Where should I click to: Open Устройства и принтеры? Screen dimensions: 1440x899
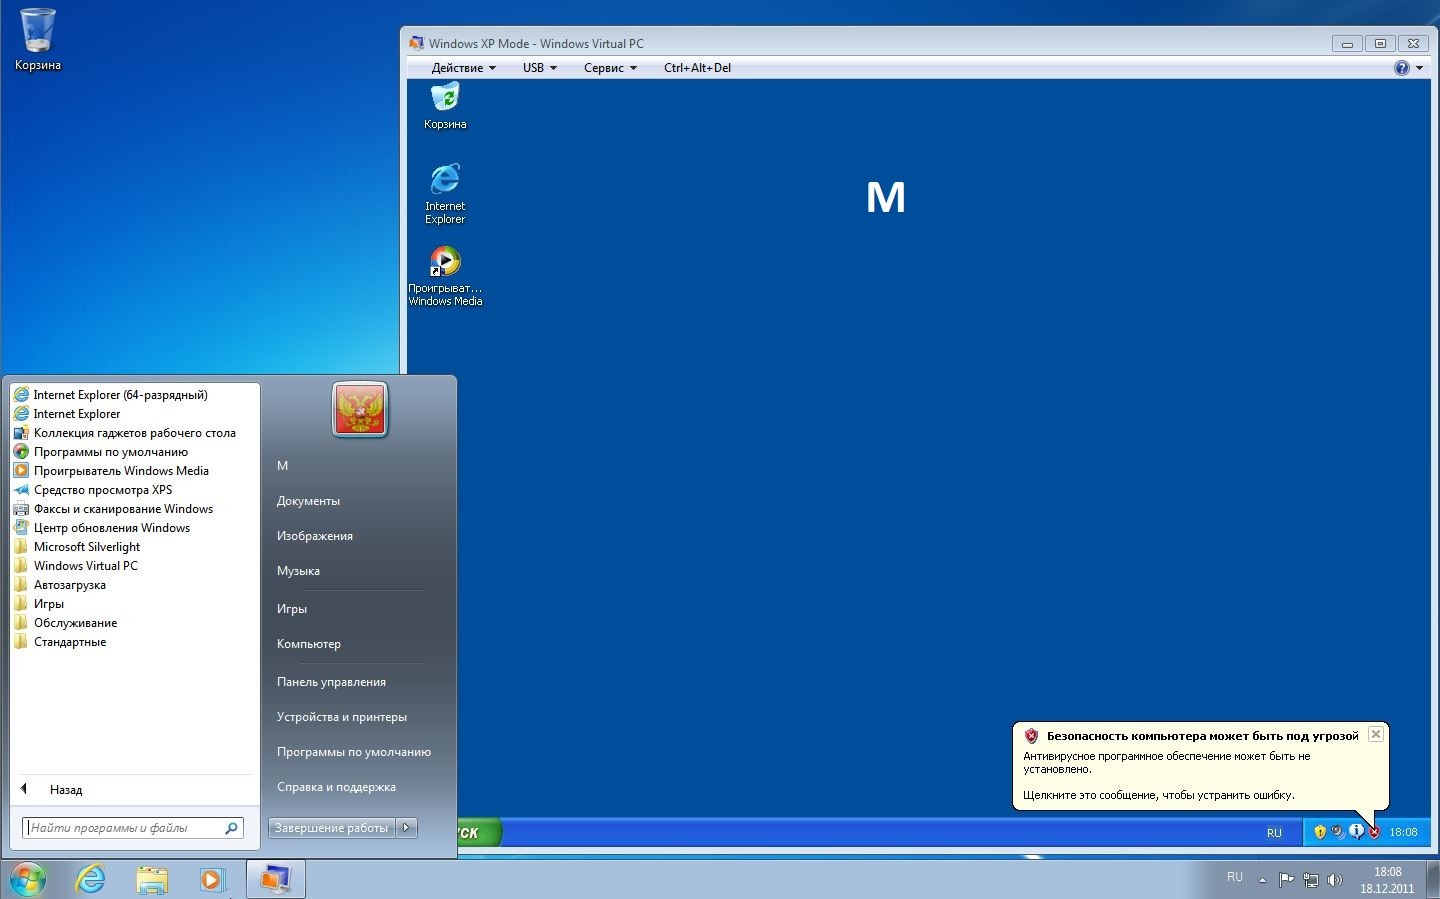342,717
